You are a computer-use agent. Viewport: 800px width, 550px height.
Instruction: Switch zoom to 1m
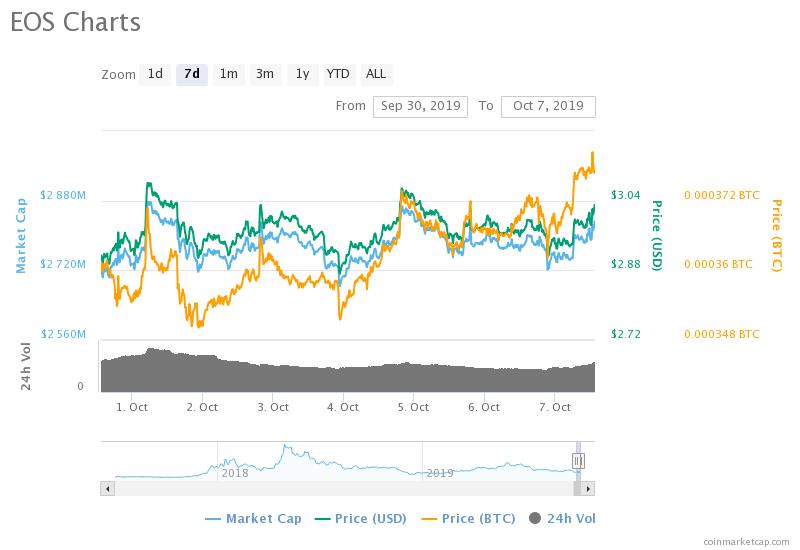[229, 74]
